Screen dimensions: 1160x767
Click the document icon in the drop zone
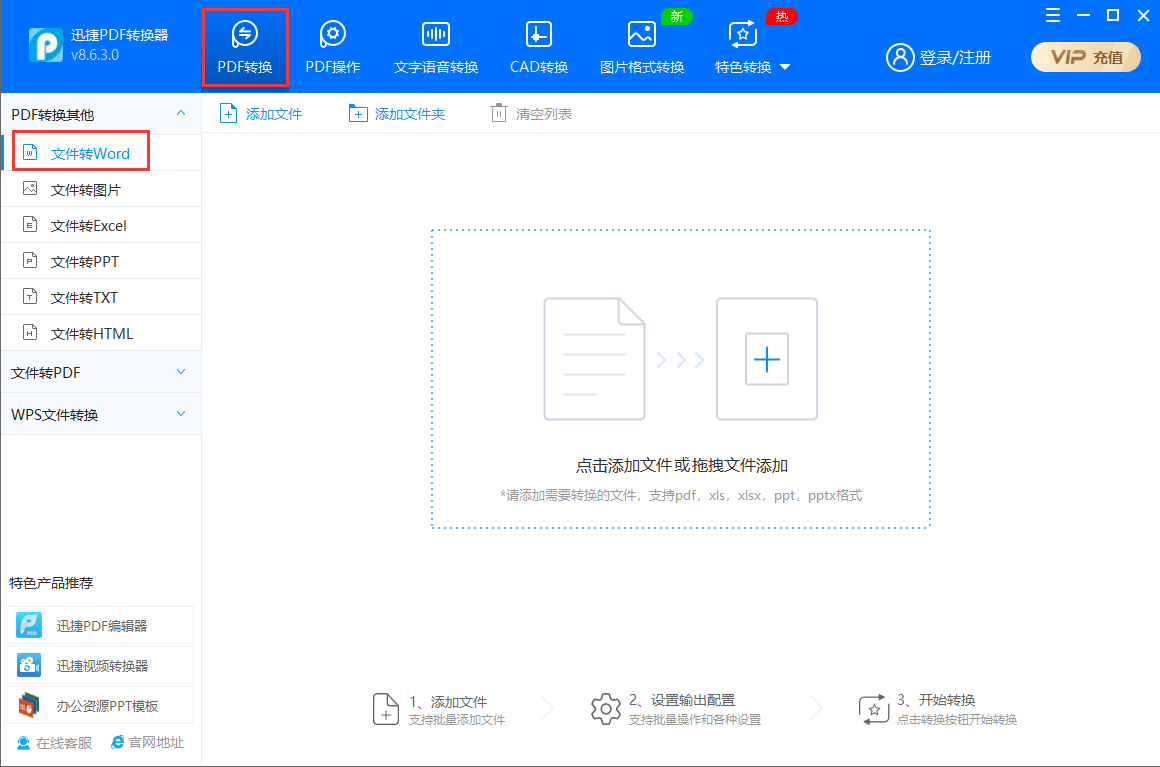click(594, 359)
